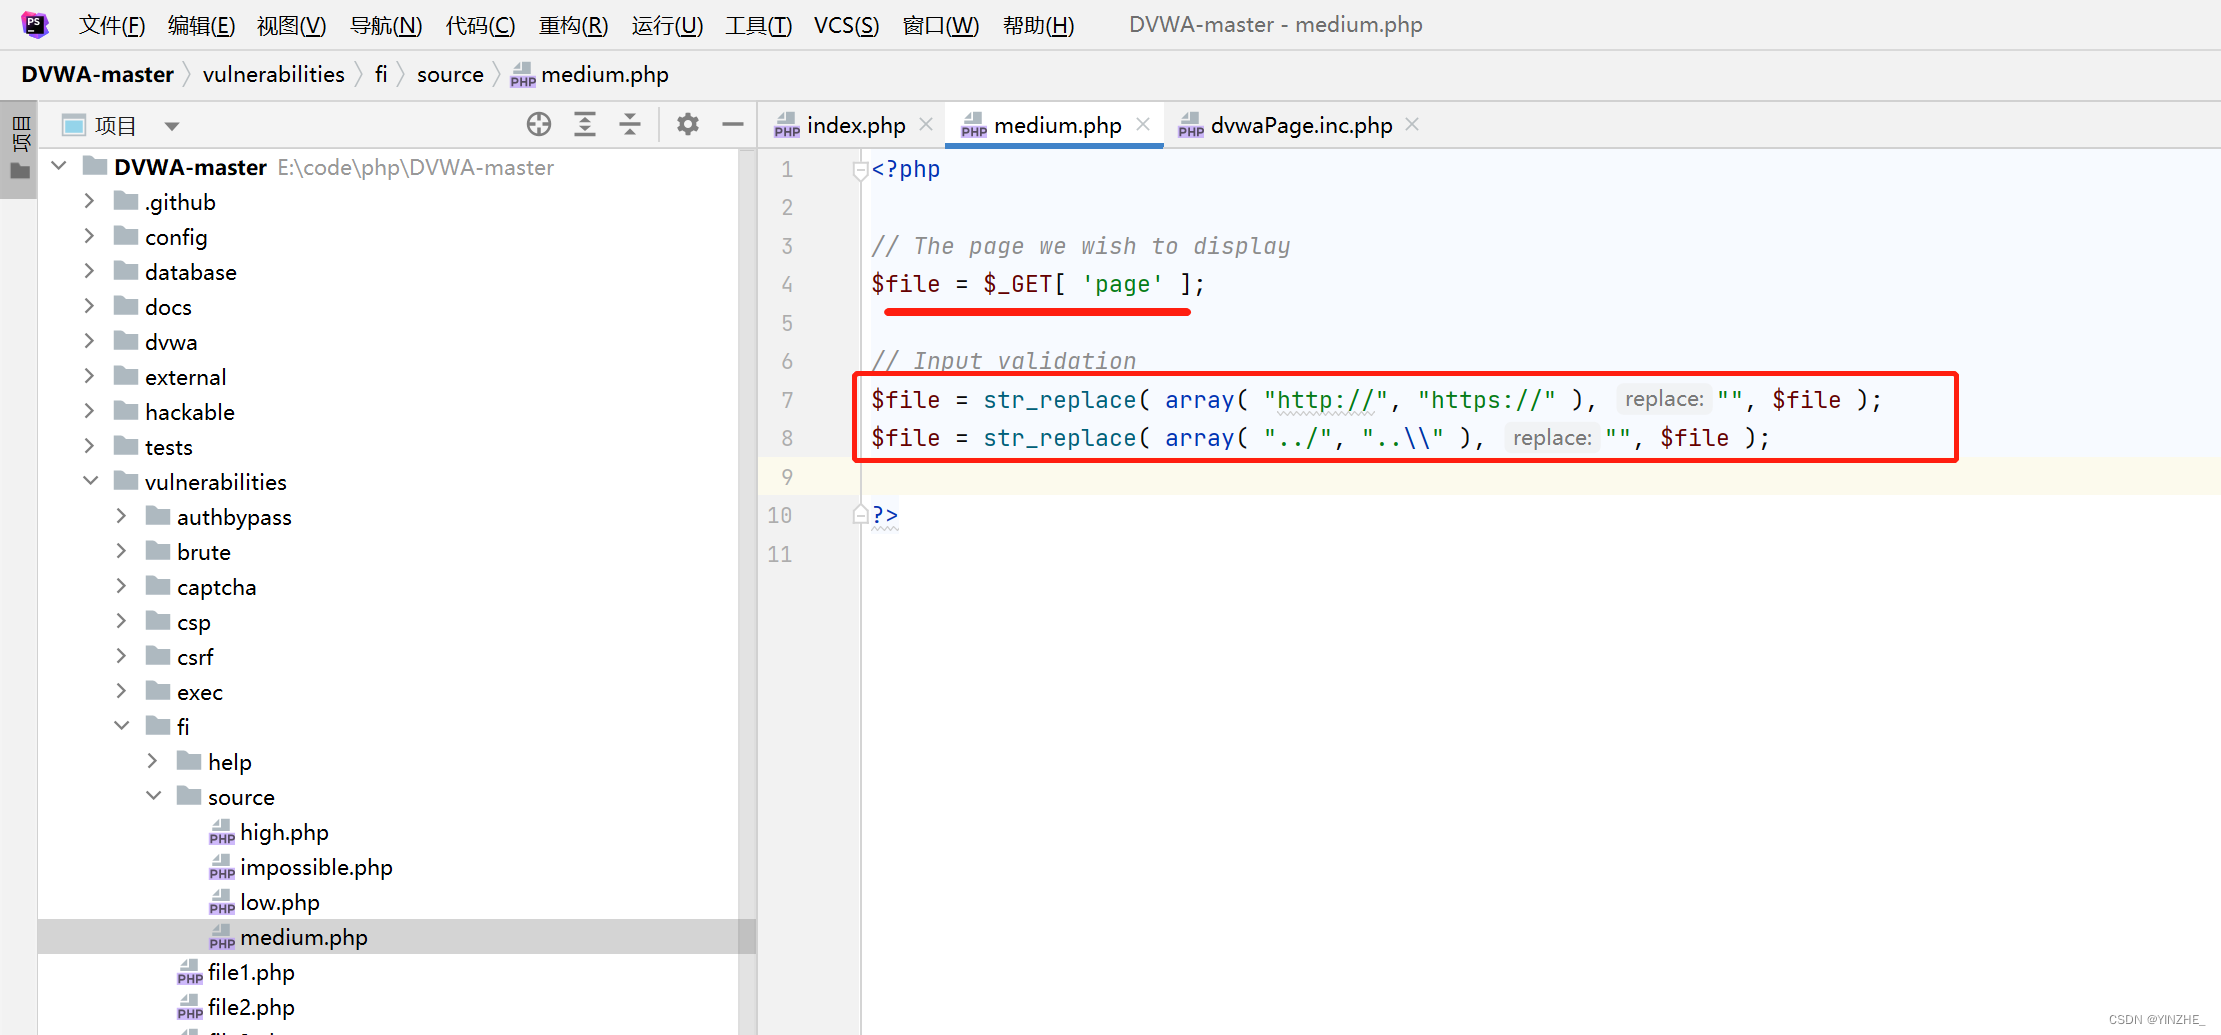
Task: Open the 窗口(W) menu
Action: coord(940,25)
